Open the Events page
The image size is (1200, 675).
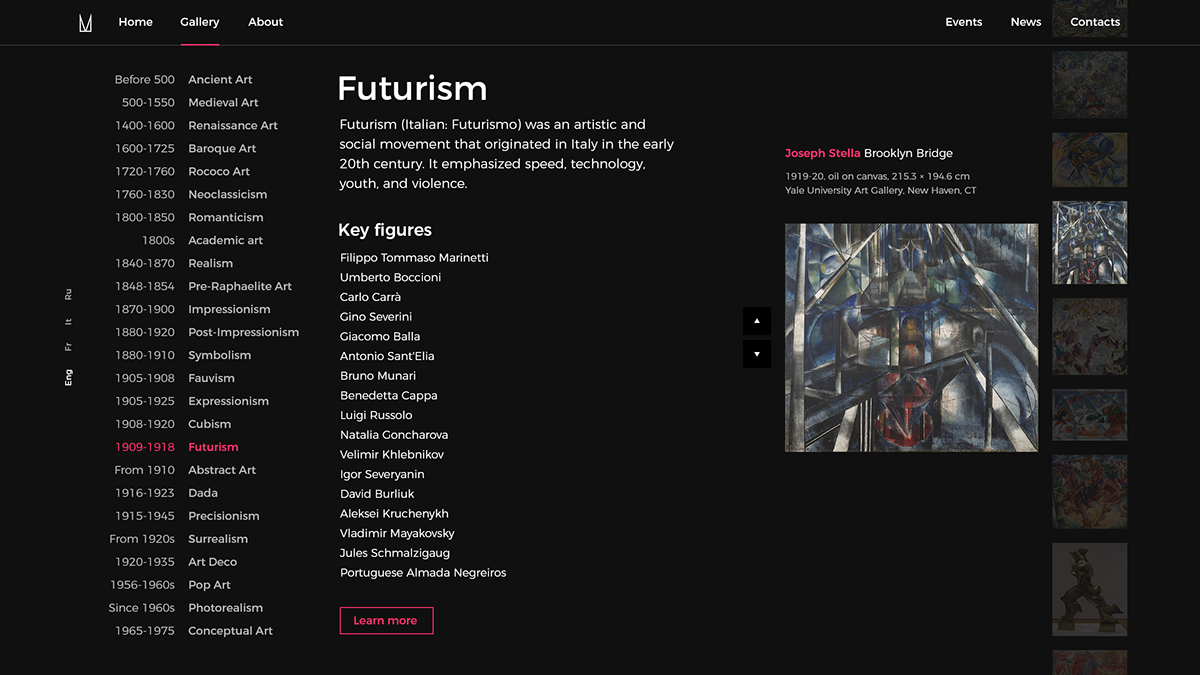pos(963,22)
